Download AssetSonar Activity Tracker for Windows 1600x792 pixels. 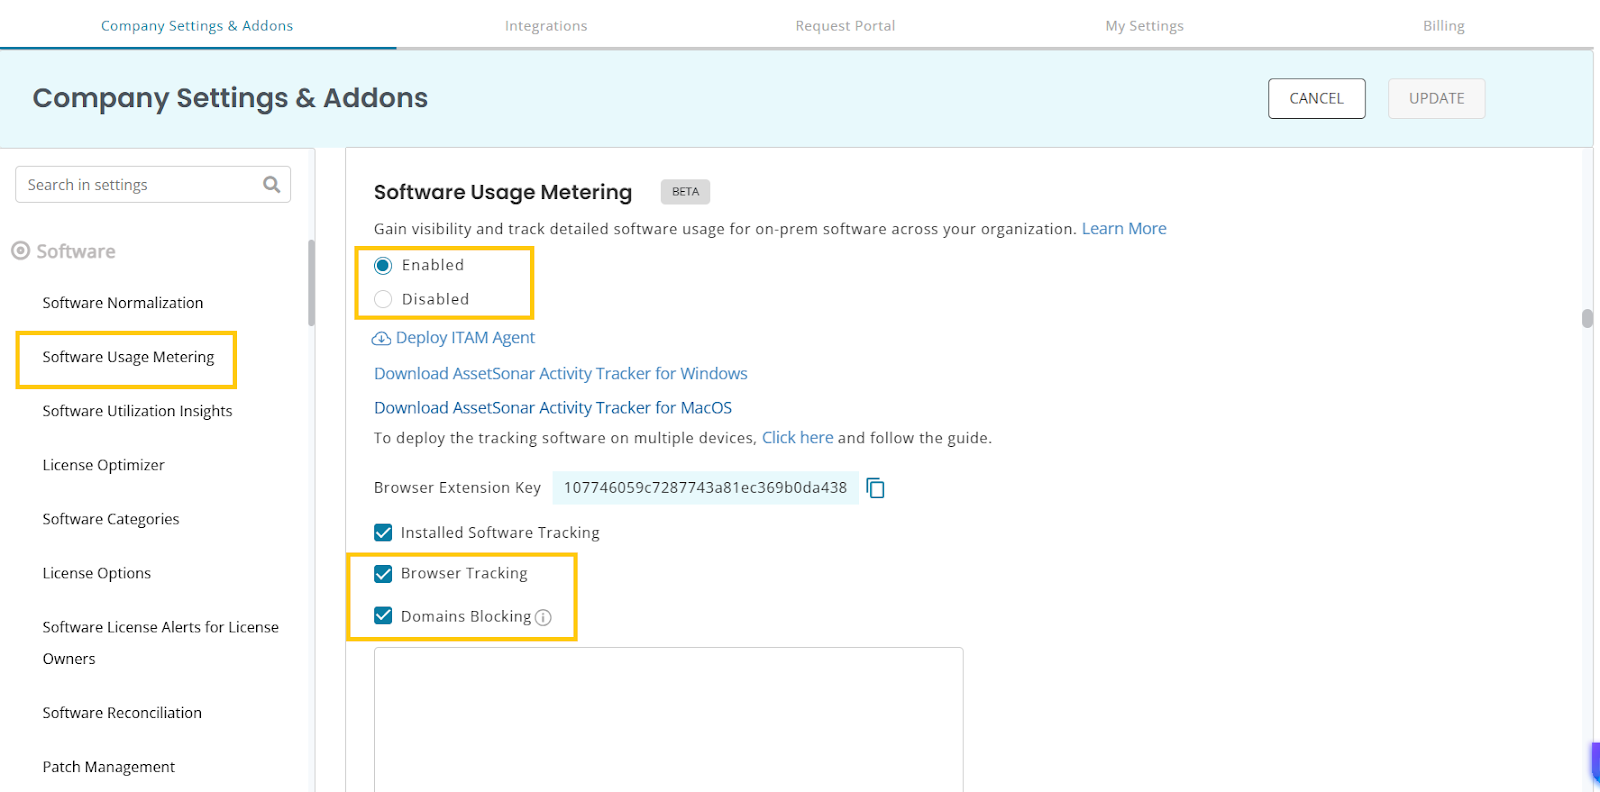click(560, 374)
